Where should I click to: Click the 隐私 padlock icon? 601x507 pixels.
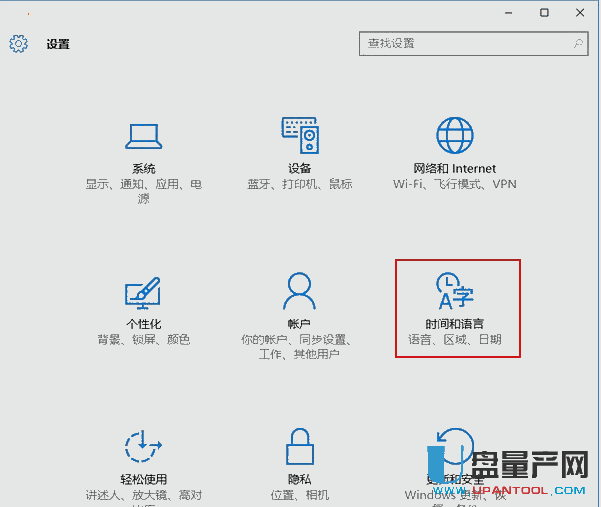pos(299,447)
